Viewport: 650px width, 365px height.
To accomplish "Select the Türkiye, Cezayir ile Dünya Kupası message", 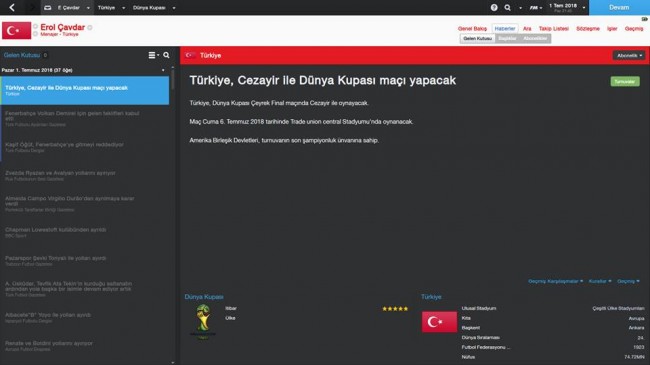I will (85, 90).
